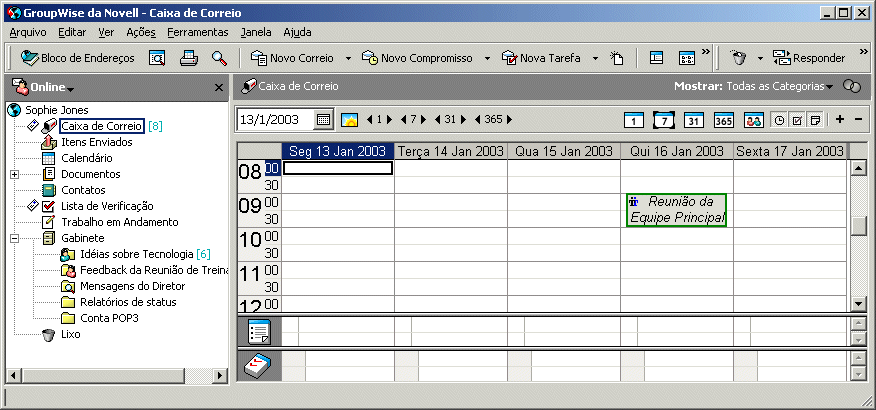Switch to Week view icon (7)

point(664,120)
